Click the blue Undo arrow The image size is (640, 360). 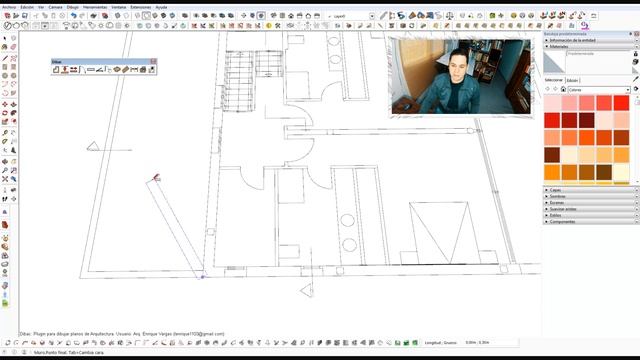point(73,16)
